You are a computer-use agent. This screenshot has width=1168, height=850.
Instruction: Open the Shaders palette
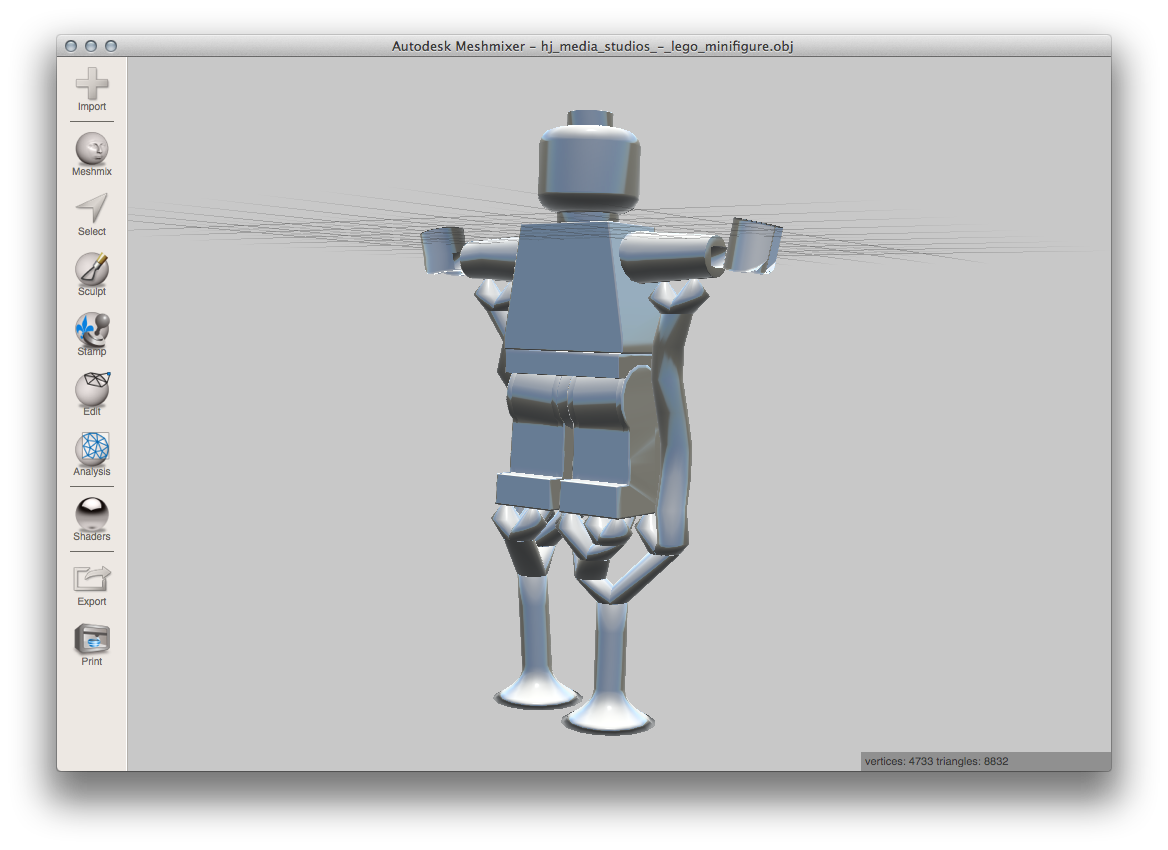pyautogui.click(x=91, y=515)
